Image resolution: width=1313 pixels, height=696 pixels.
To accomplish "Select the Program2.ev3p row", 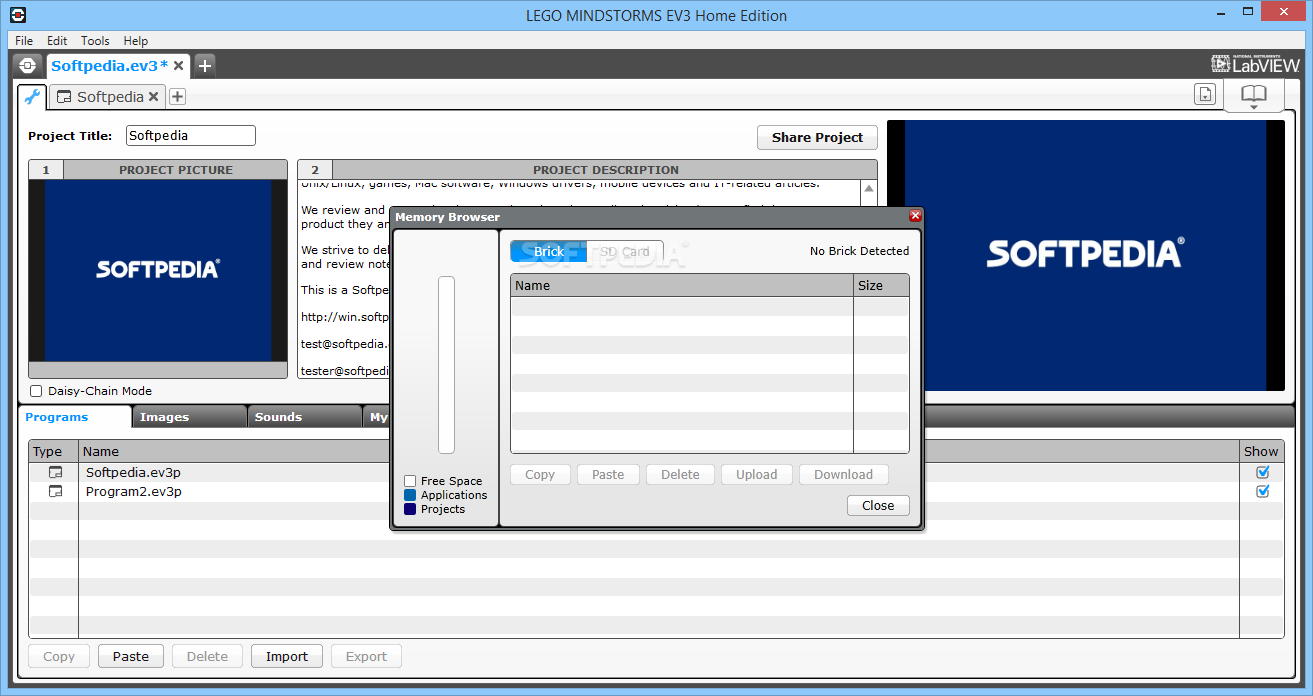I will tap(656, 492).
